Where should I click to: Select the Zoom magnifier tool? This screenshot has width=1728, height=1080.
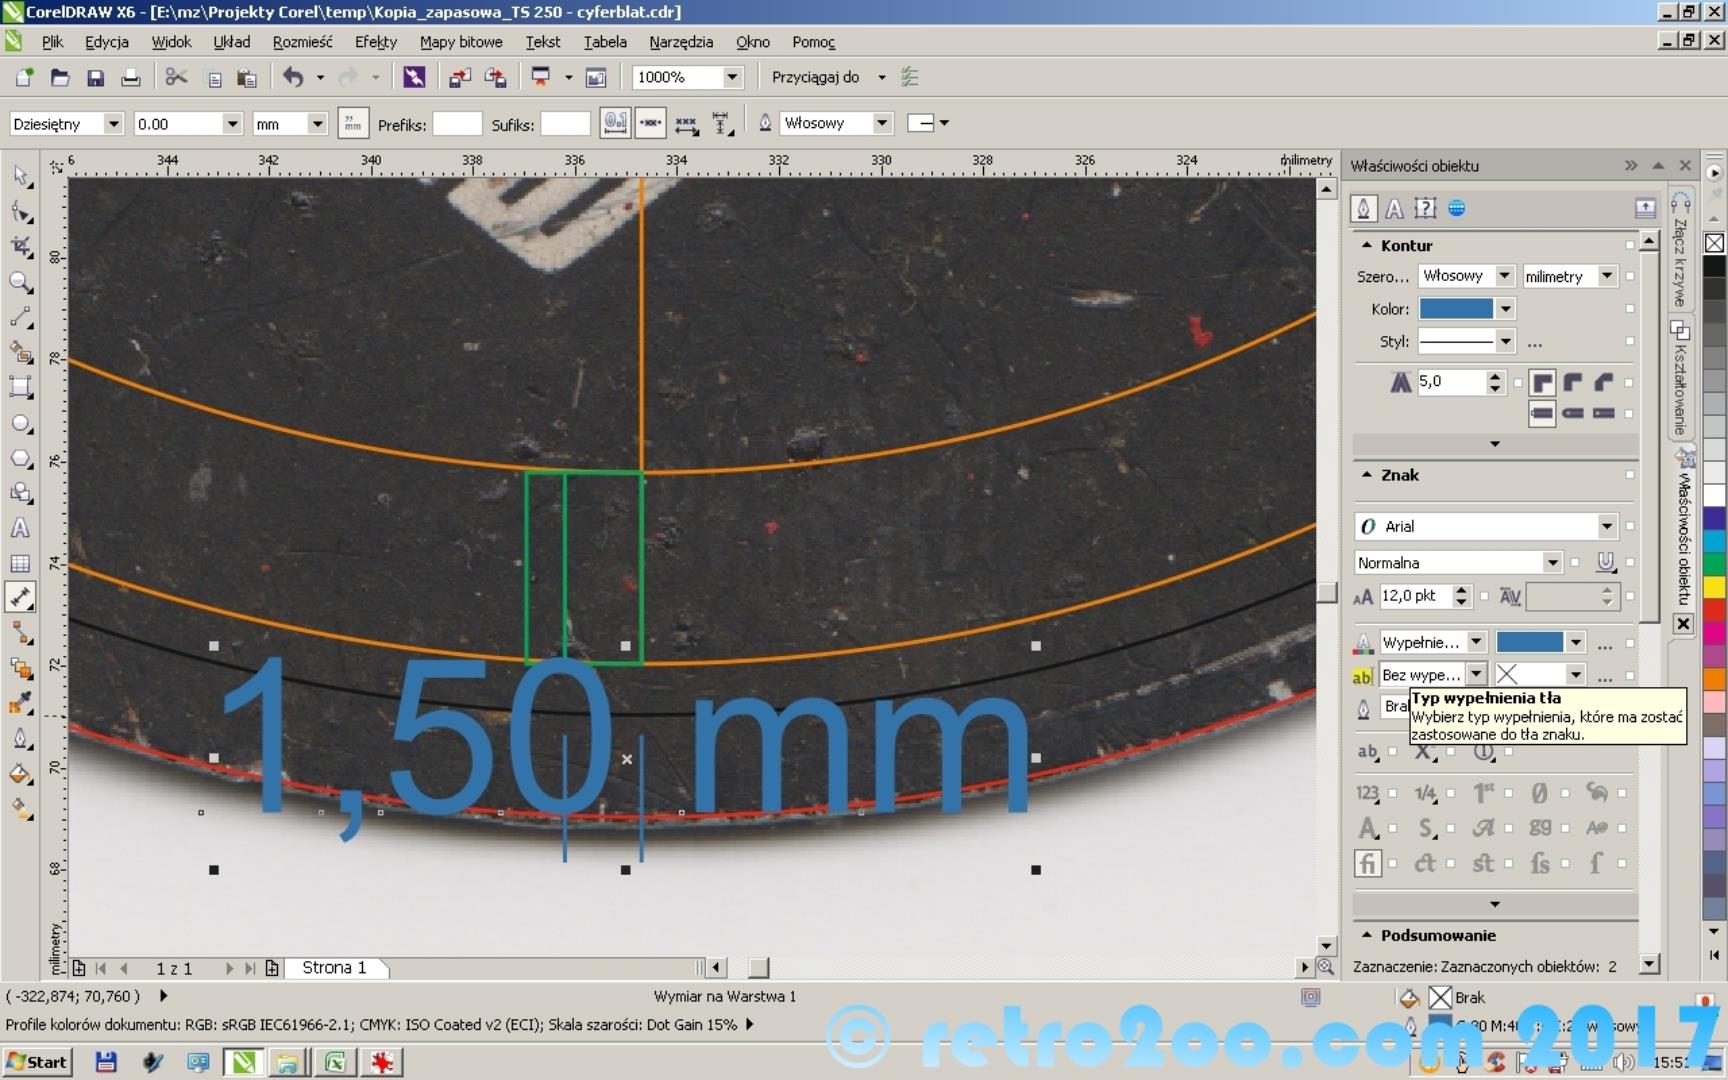coord(21,283)
